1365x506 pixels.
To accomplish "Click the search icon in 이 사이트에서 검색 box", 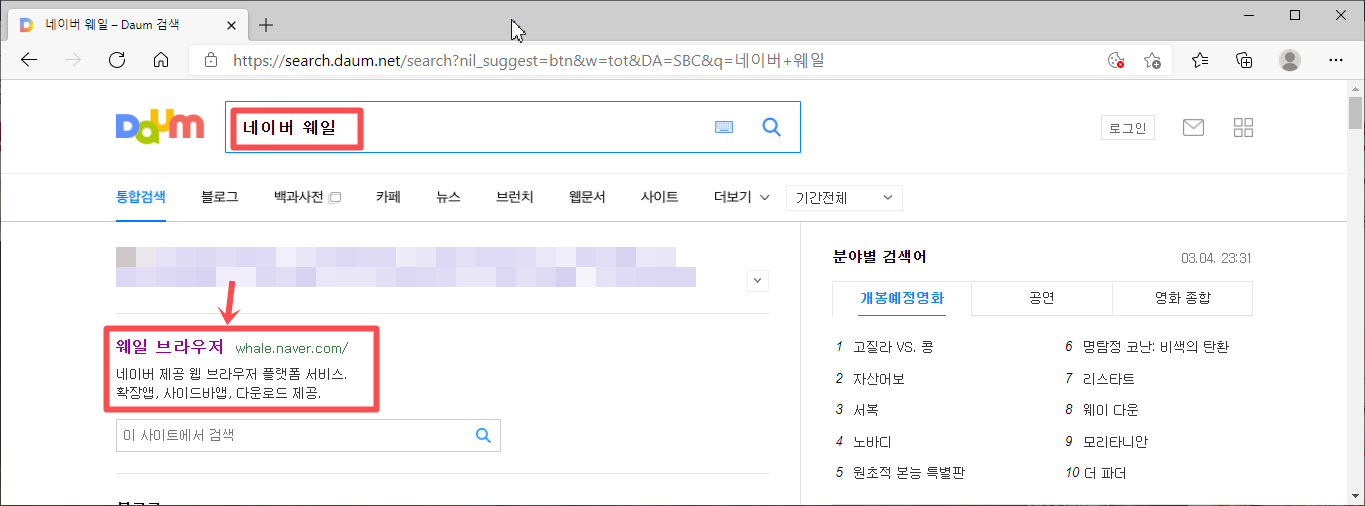I will 483,435.
